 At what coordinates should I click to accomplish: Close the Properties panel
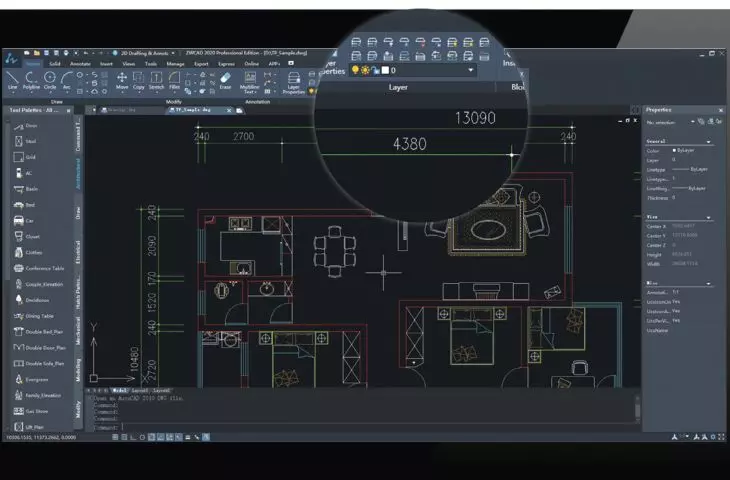tap(721, 110)
